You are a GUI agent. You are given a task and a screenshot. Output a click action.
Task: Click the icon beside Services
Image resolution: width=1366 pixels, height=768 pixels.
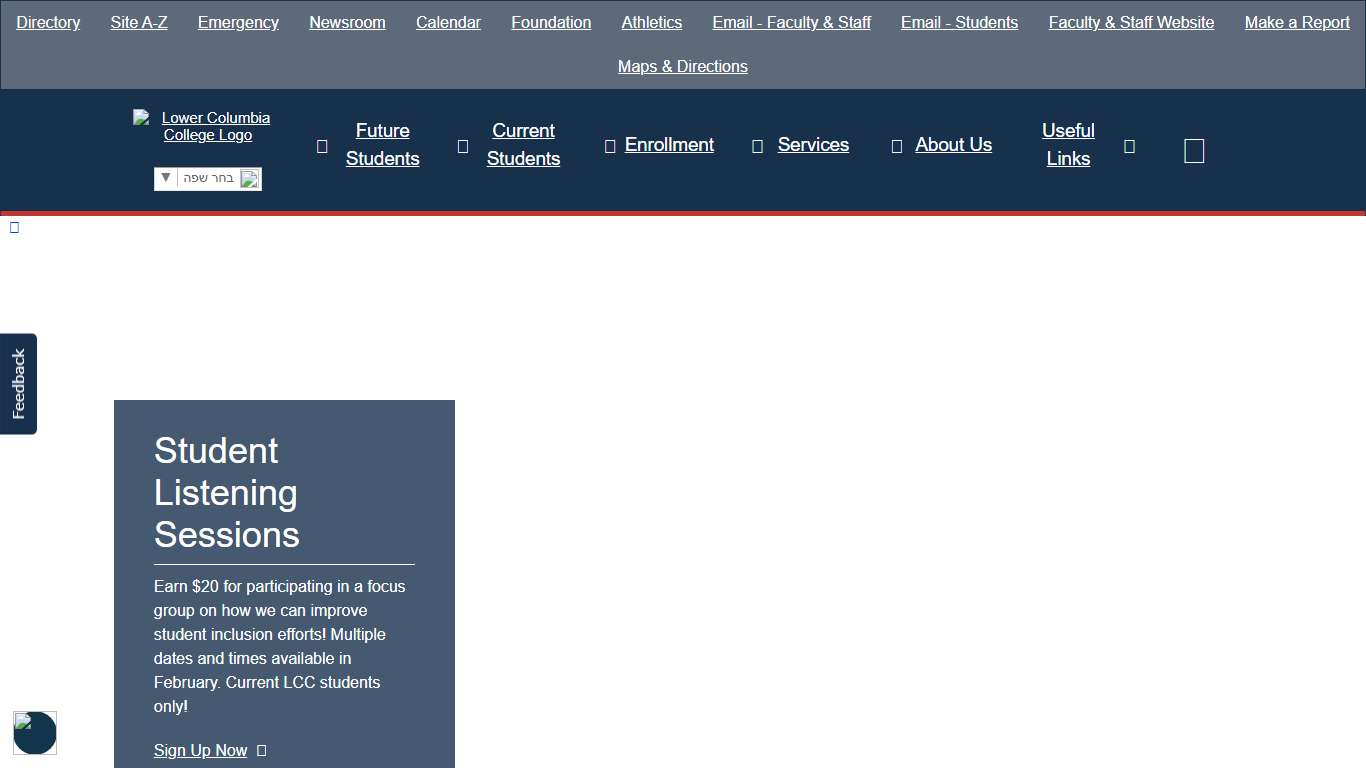pyautogui.click(x=756, y=145)
